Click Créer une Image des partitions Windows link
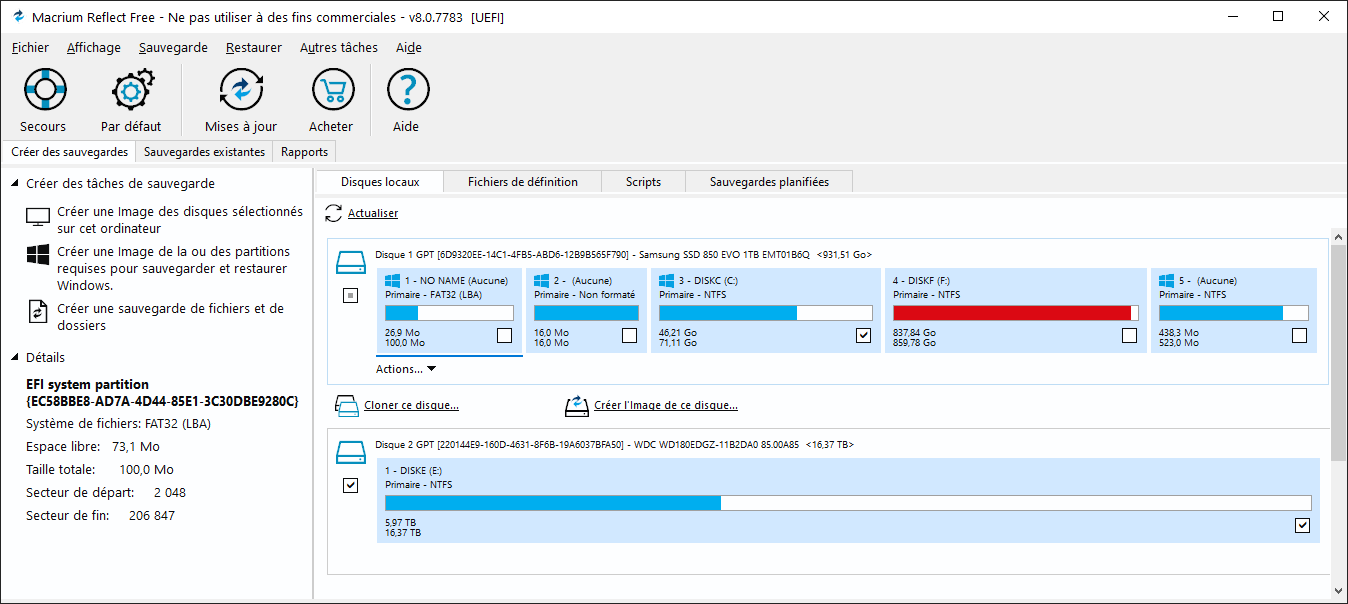The image size is (1348, 604). (x=174, y=268)
